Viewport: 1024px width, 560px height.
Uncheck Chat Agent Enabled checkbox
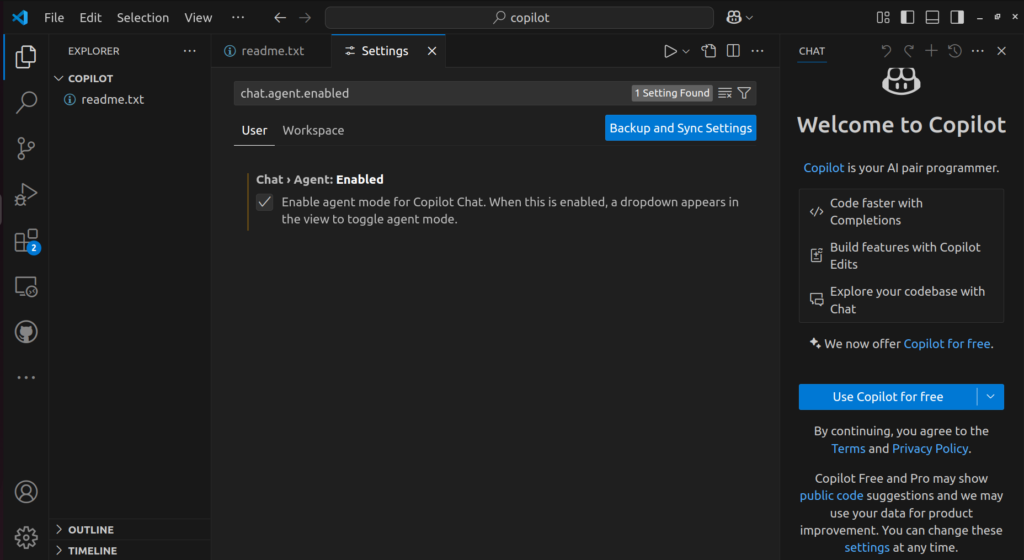[x=264, y=202]
